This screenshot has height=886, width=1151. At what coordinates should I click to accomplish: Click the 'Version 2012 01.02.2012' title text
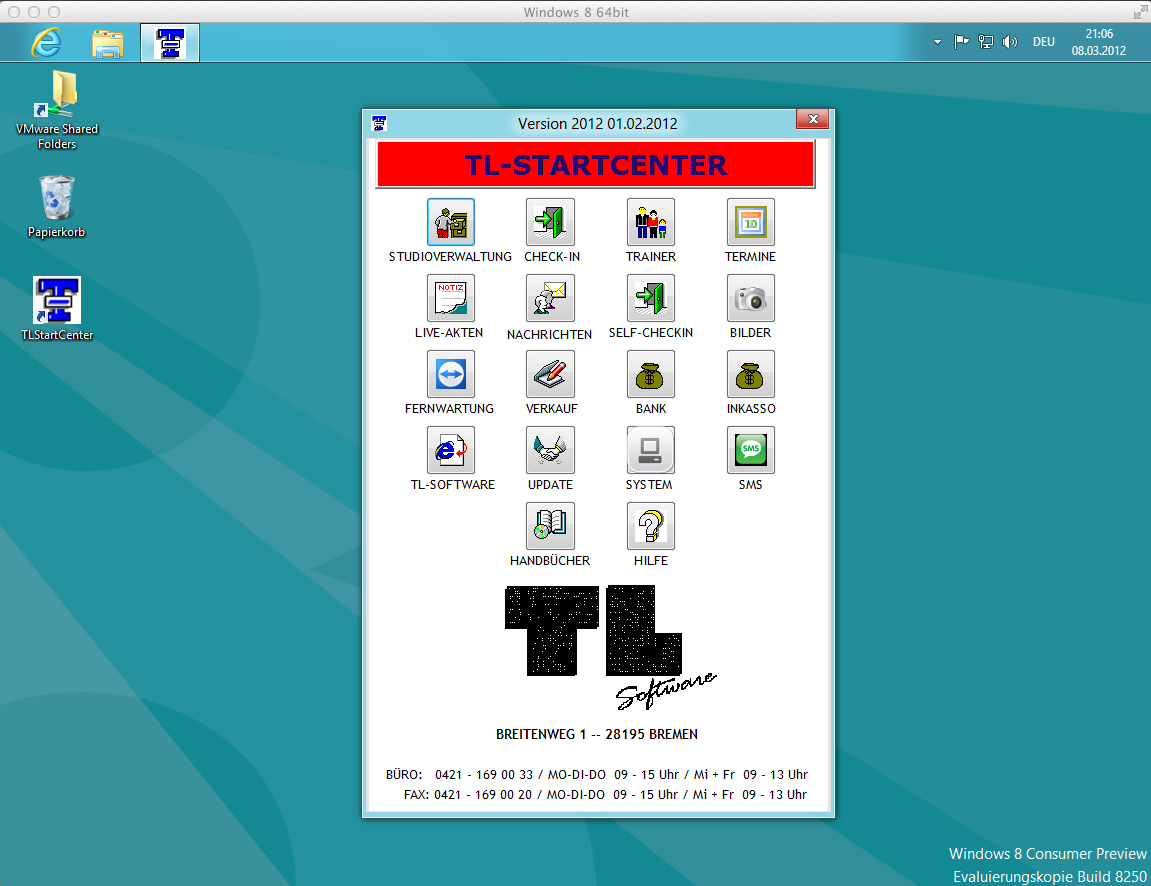click(x=598, y=123)
